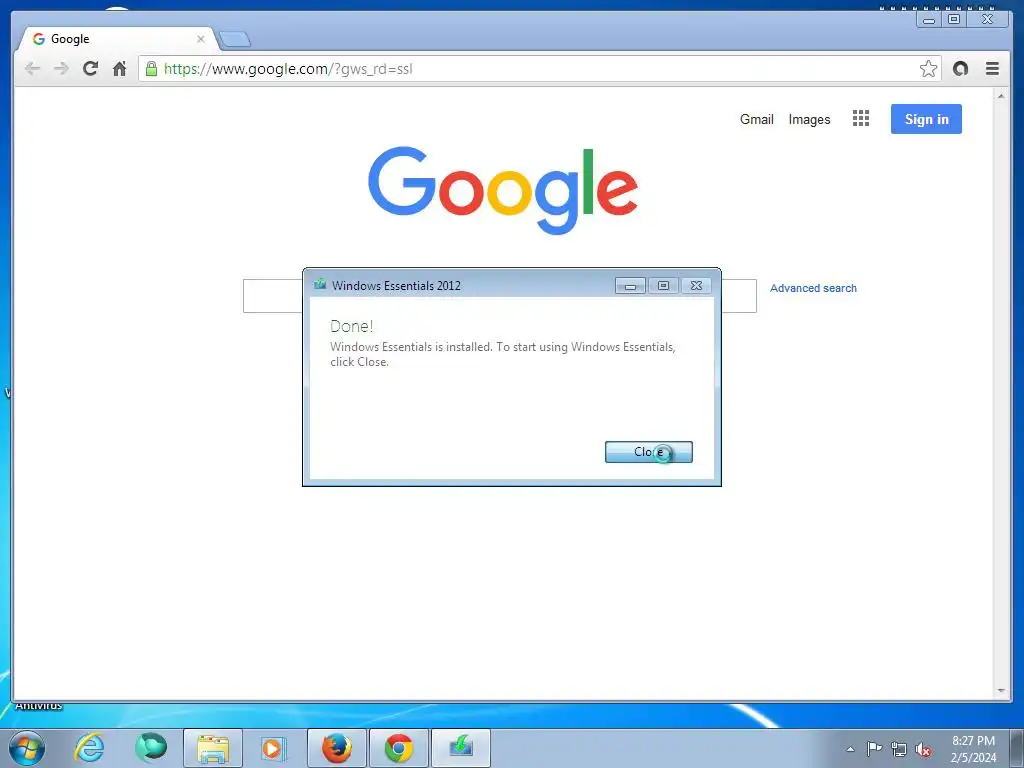Minimize the Windows Essentials 2012 dialog
Image resolution: width=1024 pixels, height=768 pixels.
(630, 286)
